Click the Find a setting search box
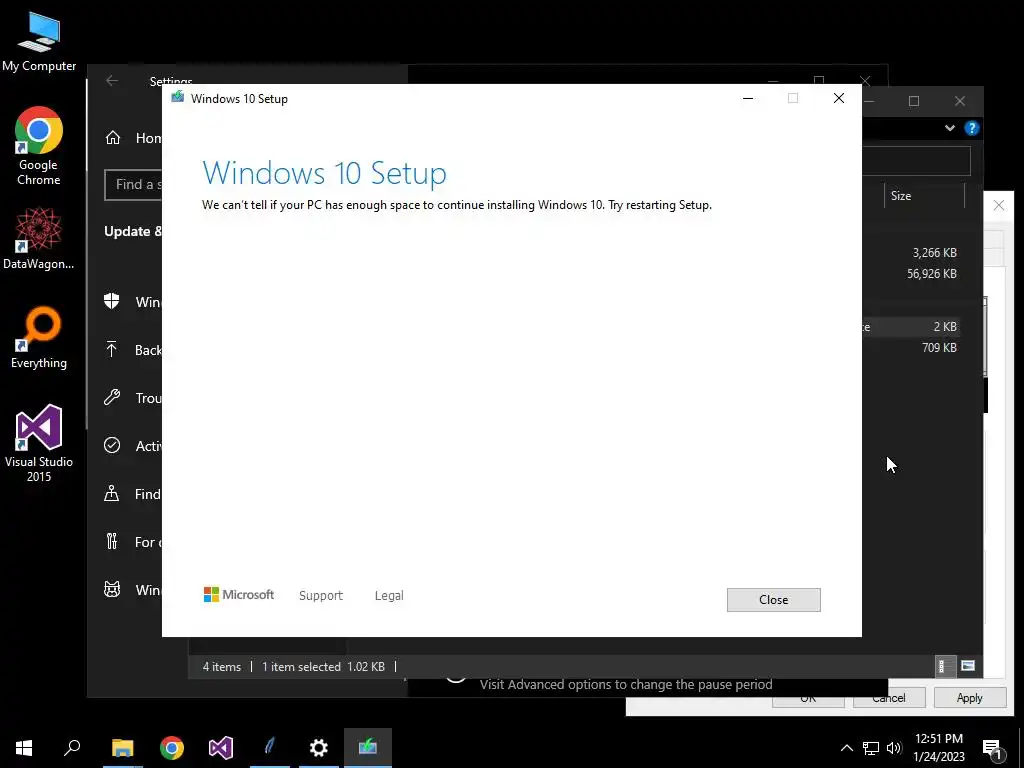The width and height of the screenshot is (1024, 768). [x=133, y=185]
